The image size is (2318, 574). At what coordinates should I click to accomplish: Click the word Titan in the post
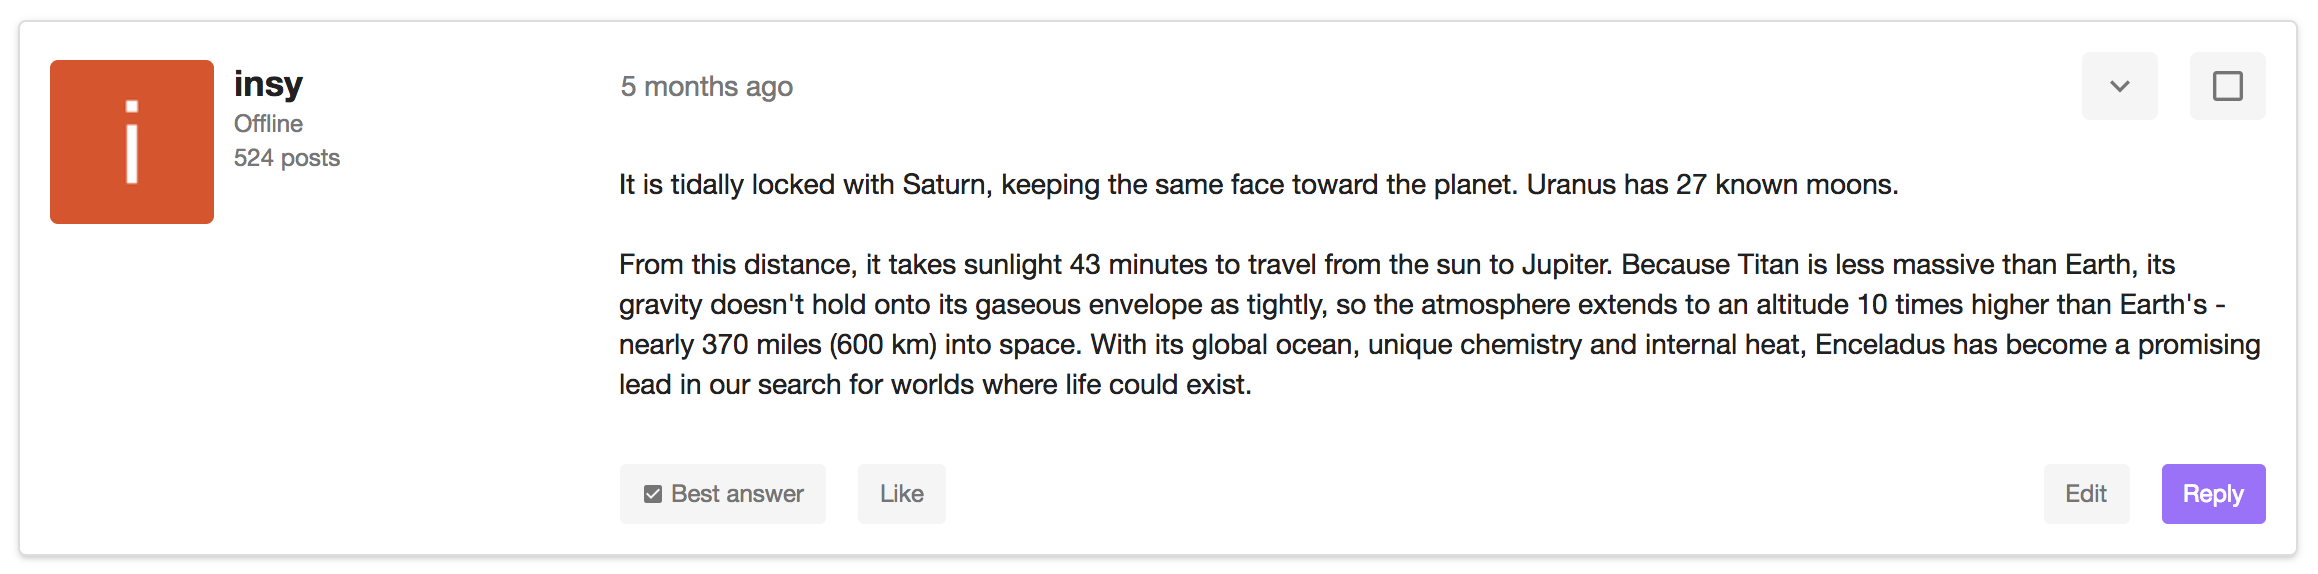(x=1767, y=265)
